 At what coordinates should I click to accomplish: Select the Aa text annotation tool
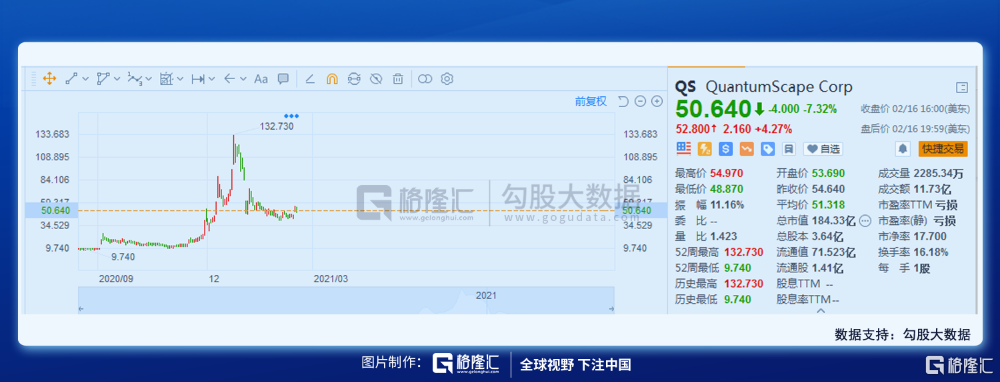[261, 79]
